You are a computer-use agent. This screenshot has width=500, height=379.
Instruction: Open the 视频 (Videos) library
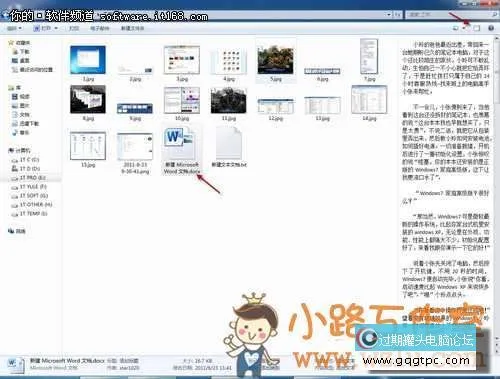(21, 97)
